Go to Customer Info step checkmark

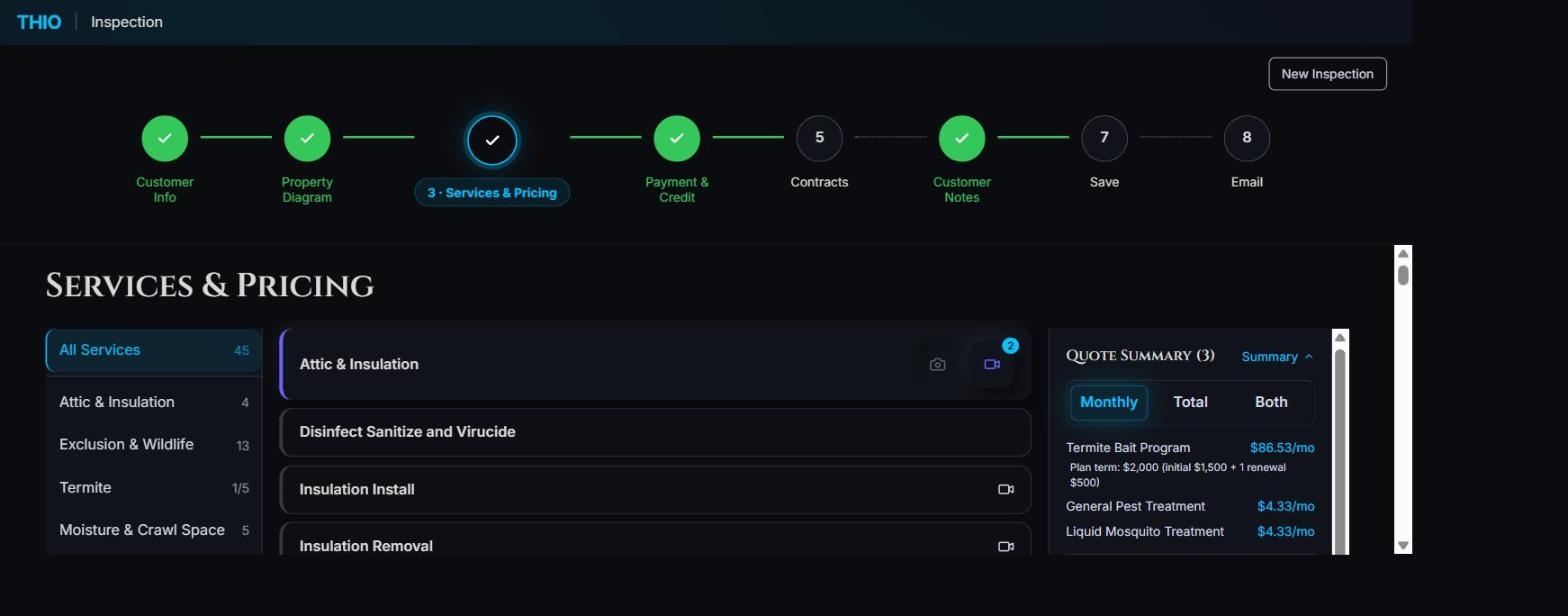165,138
